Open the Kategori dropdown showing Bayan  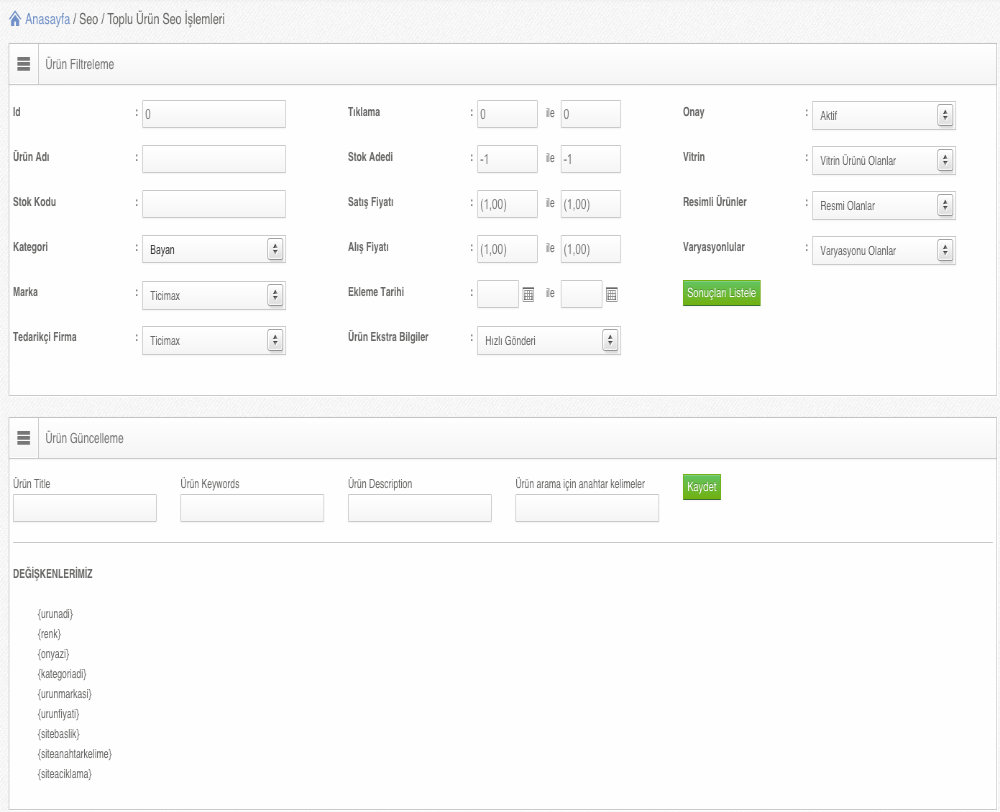tap(214, 250)
